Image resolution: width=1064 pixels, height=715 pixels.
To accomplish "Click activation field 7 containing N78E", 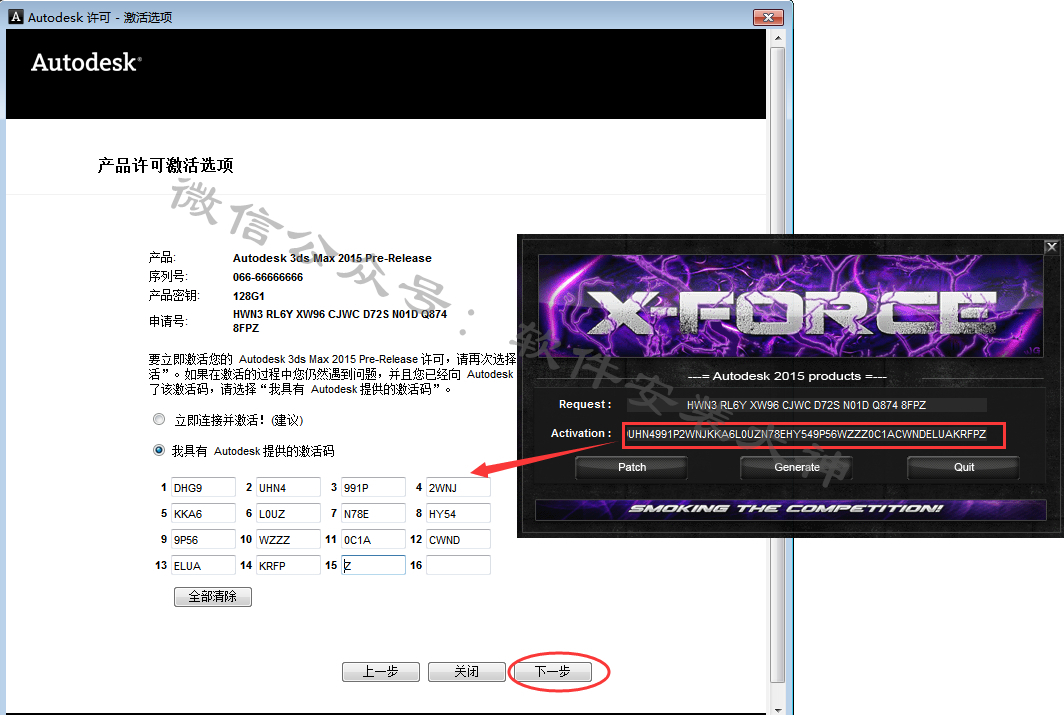I will coord(373,514).
